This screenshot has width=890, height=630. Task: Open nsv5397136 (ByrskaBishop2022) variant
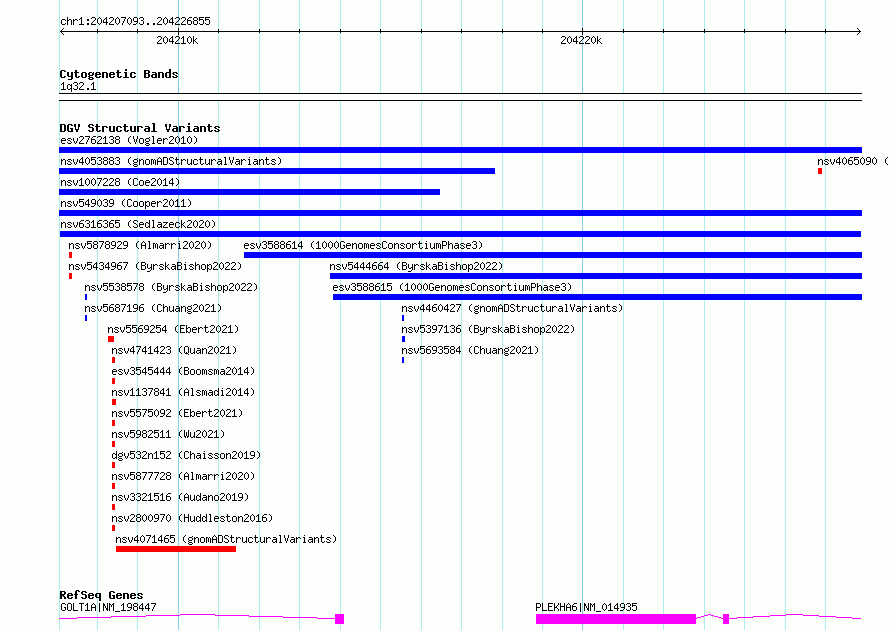coord(488,329)
